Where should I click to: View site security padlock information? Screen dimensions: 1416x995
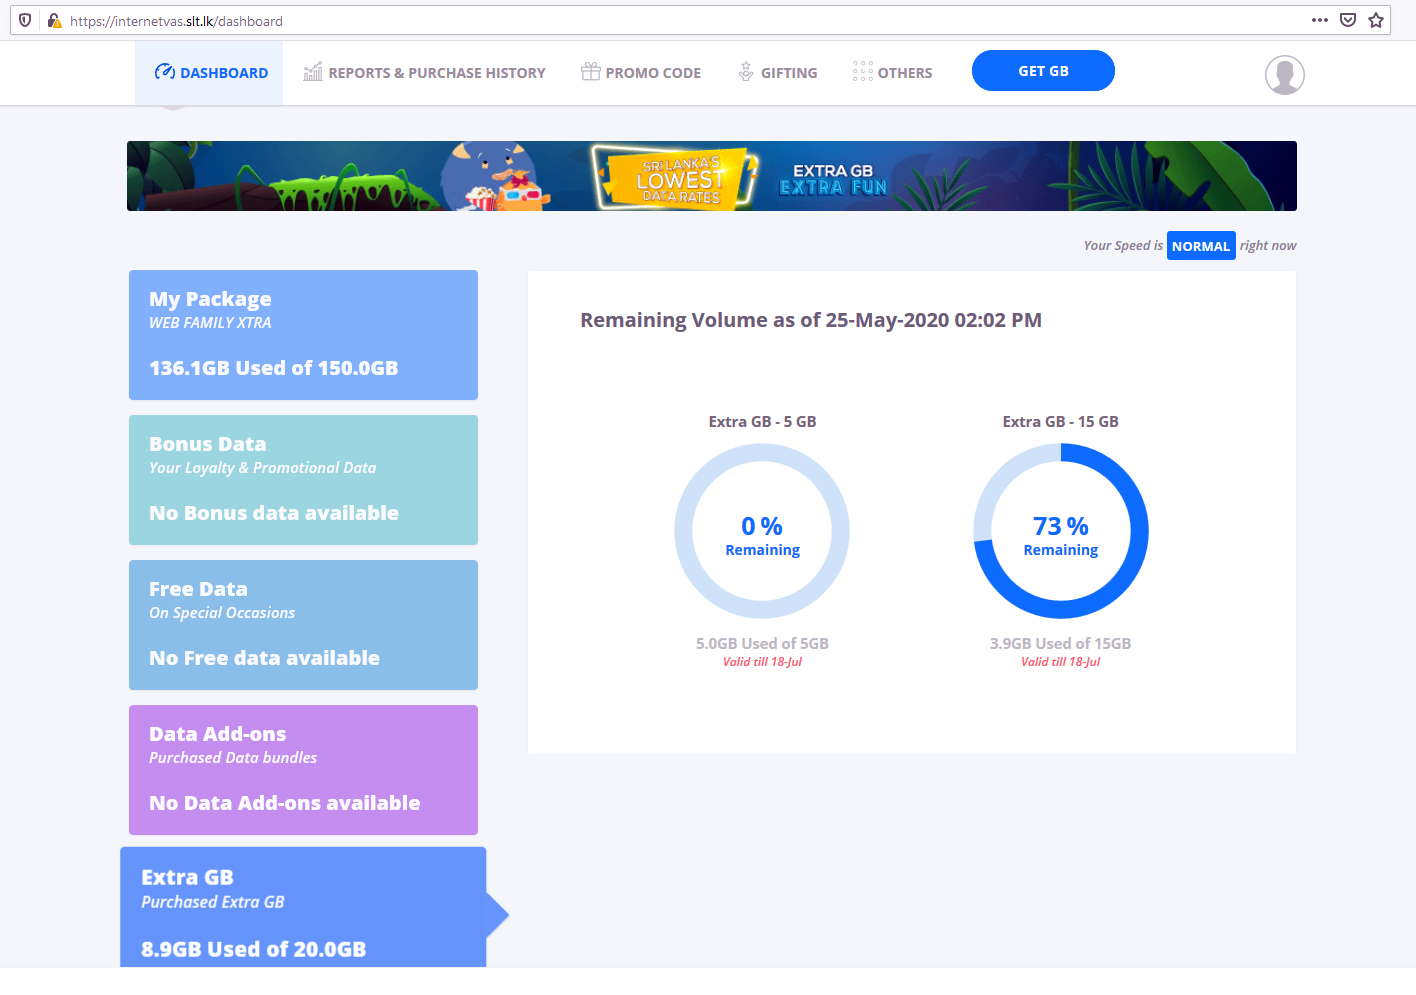tap(55, 20)
